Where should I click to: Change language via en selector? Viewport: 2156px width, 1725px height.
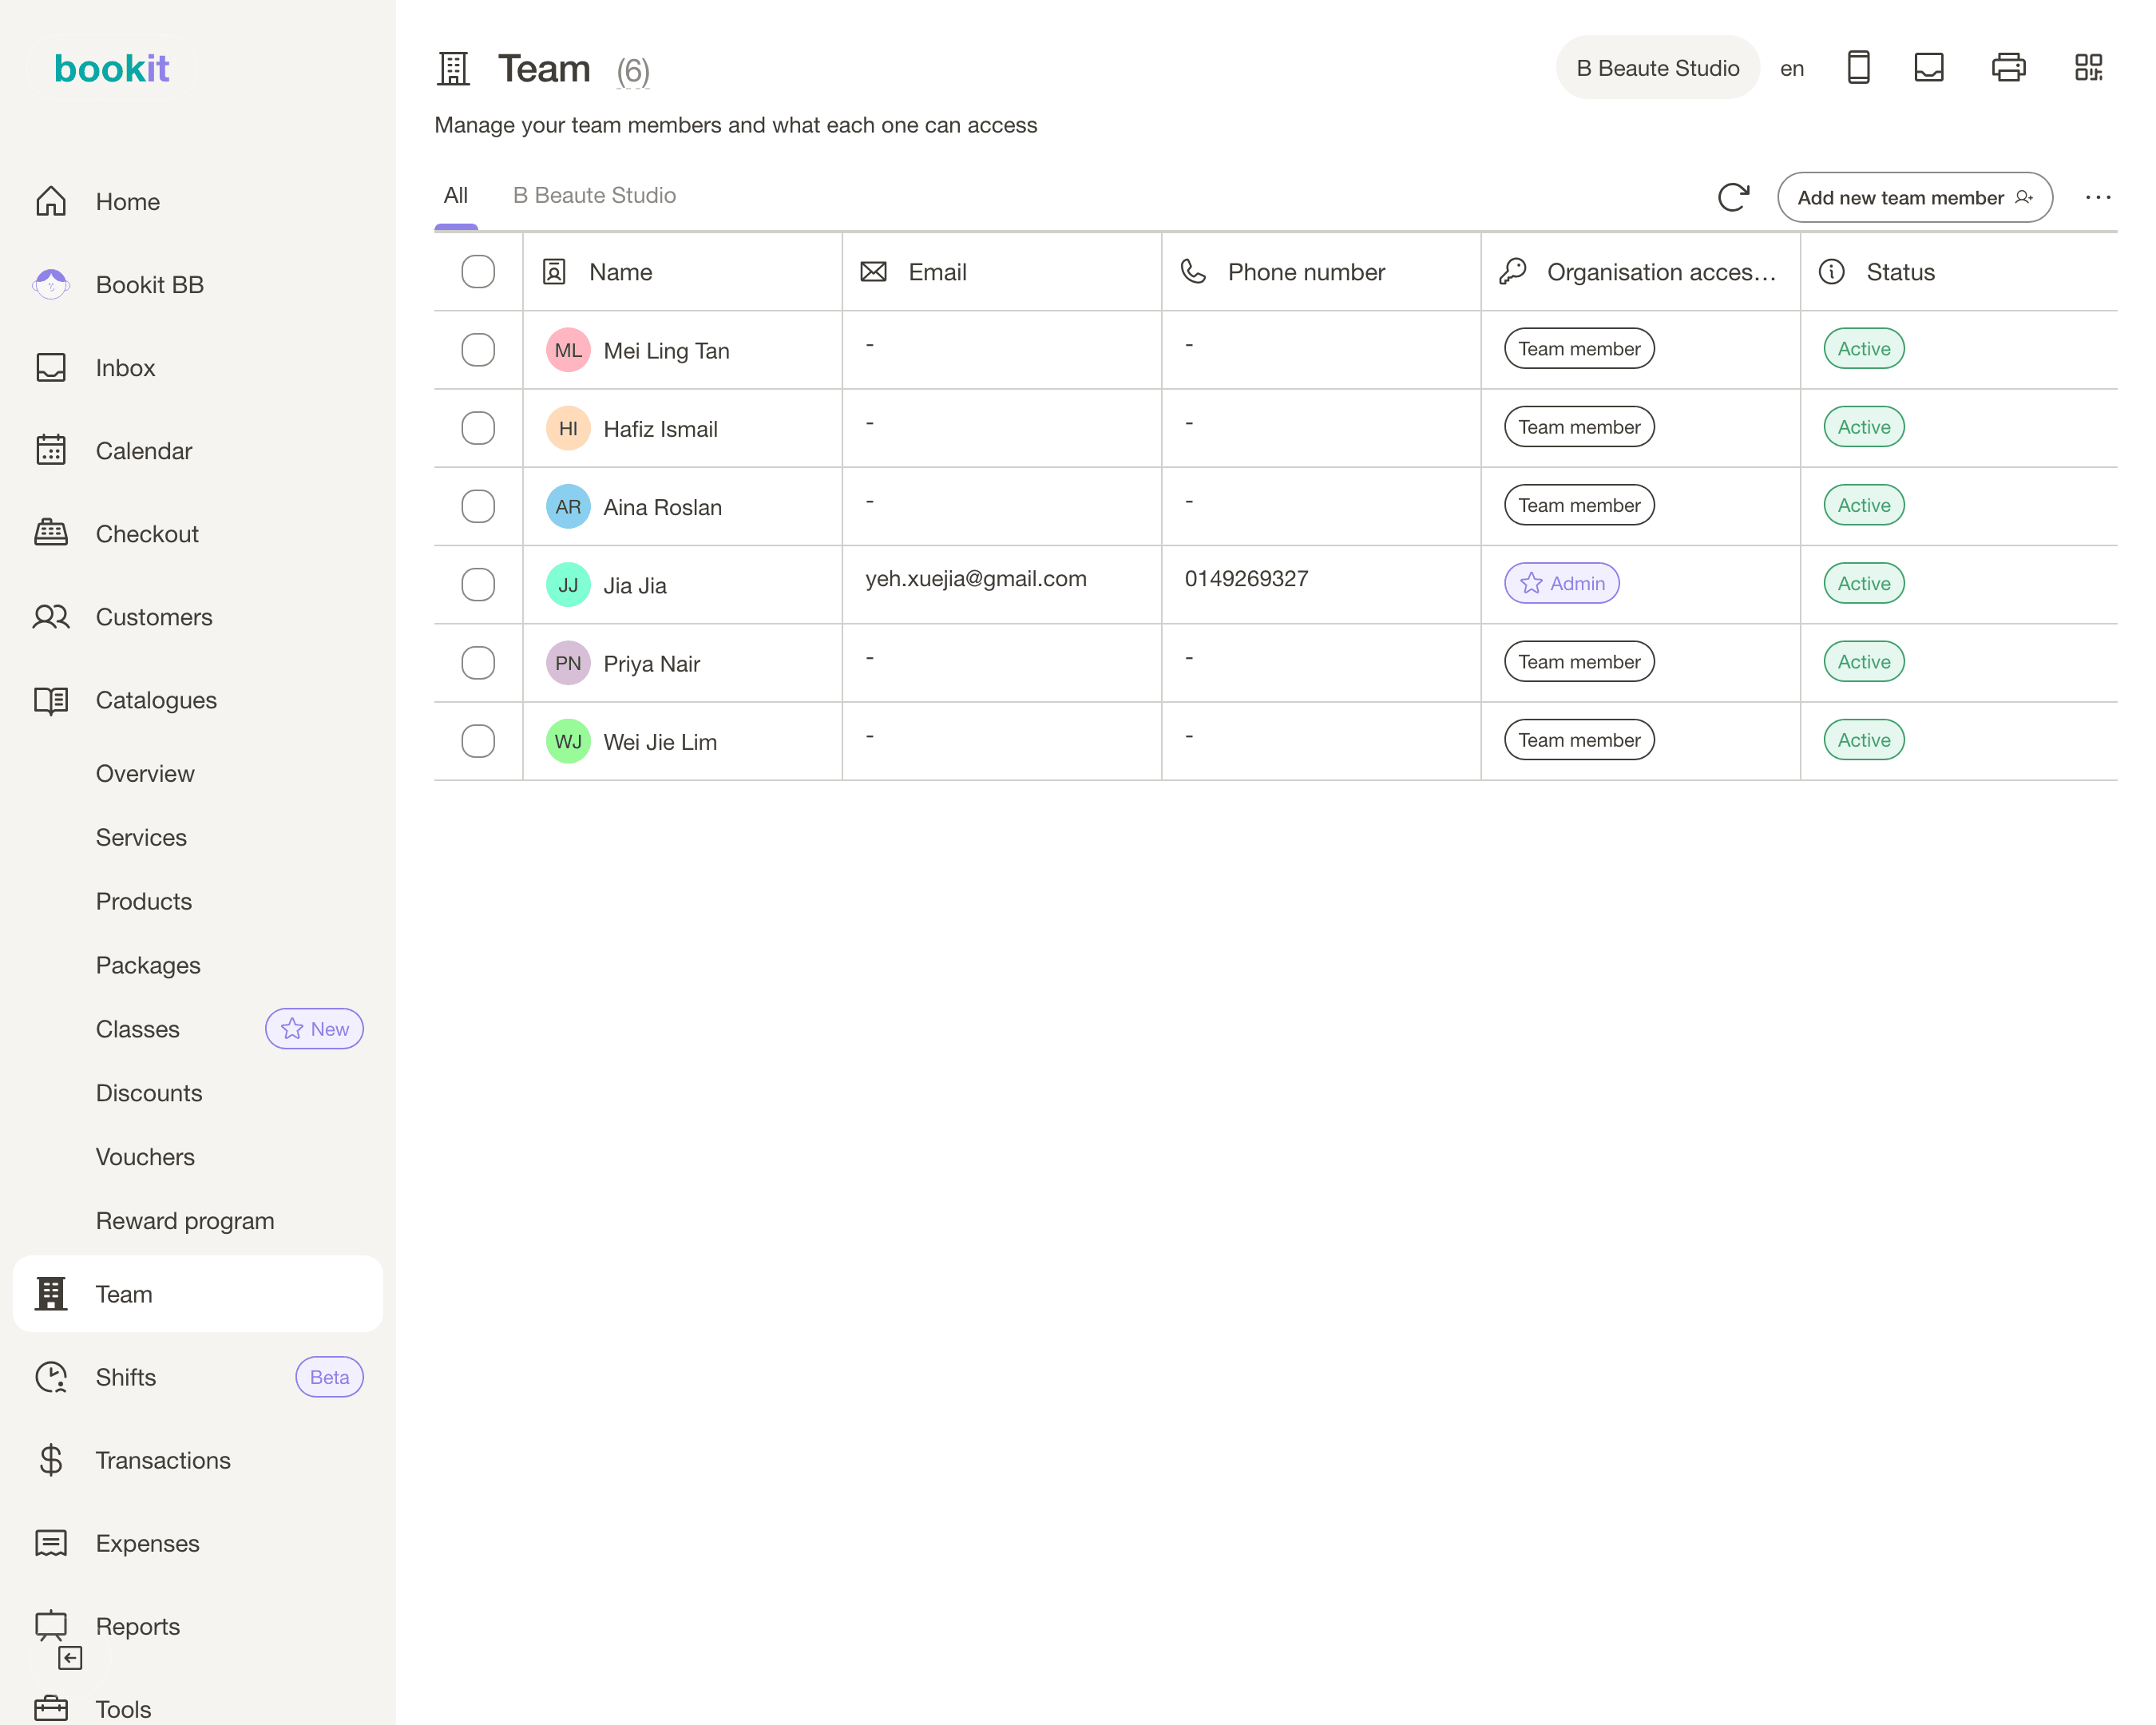pyautogui.click(x=1791, y=69)
